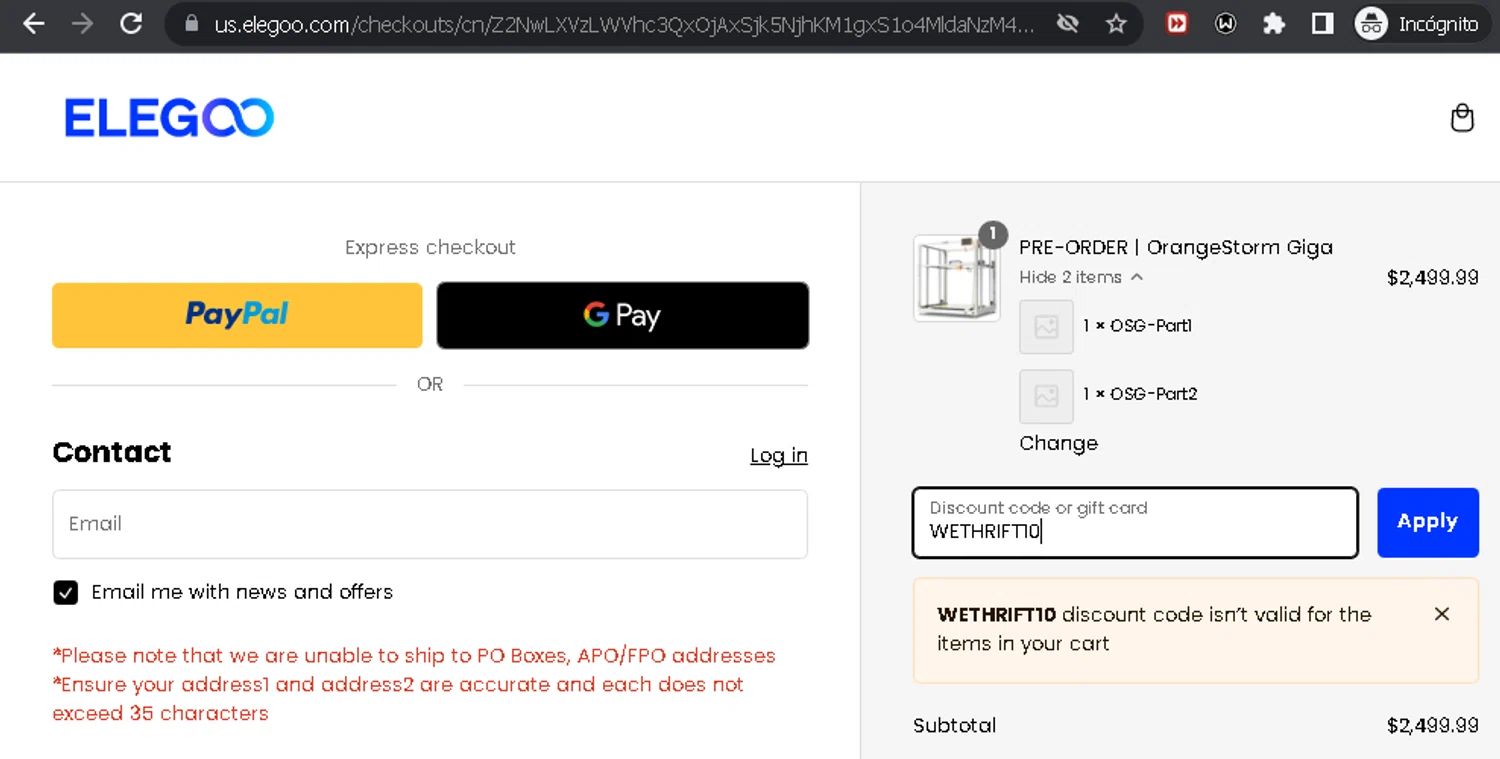Open the shopping bag cart icon

(1462, 118)
